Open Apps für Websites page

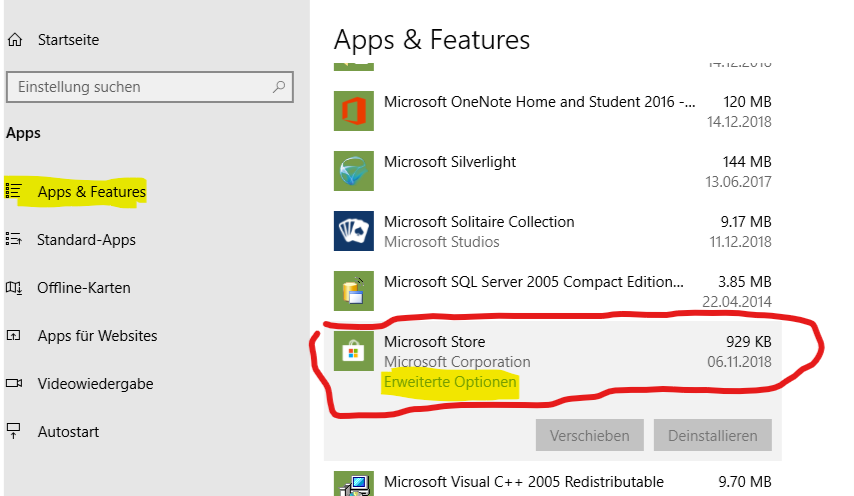[97, 335]
